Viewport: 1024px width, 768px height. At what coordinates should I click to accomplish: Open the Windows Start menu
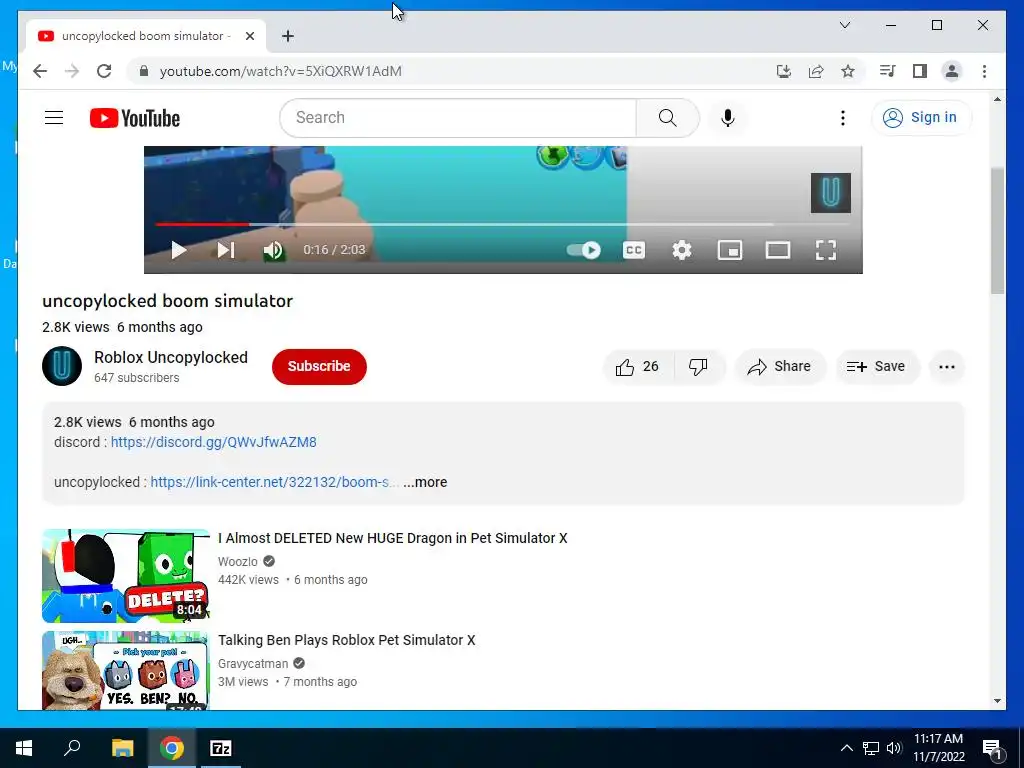[x=24, y=748]
